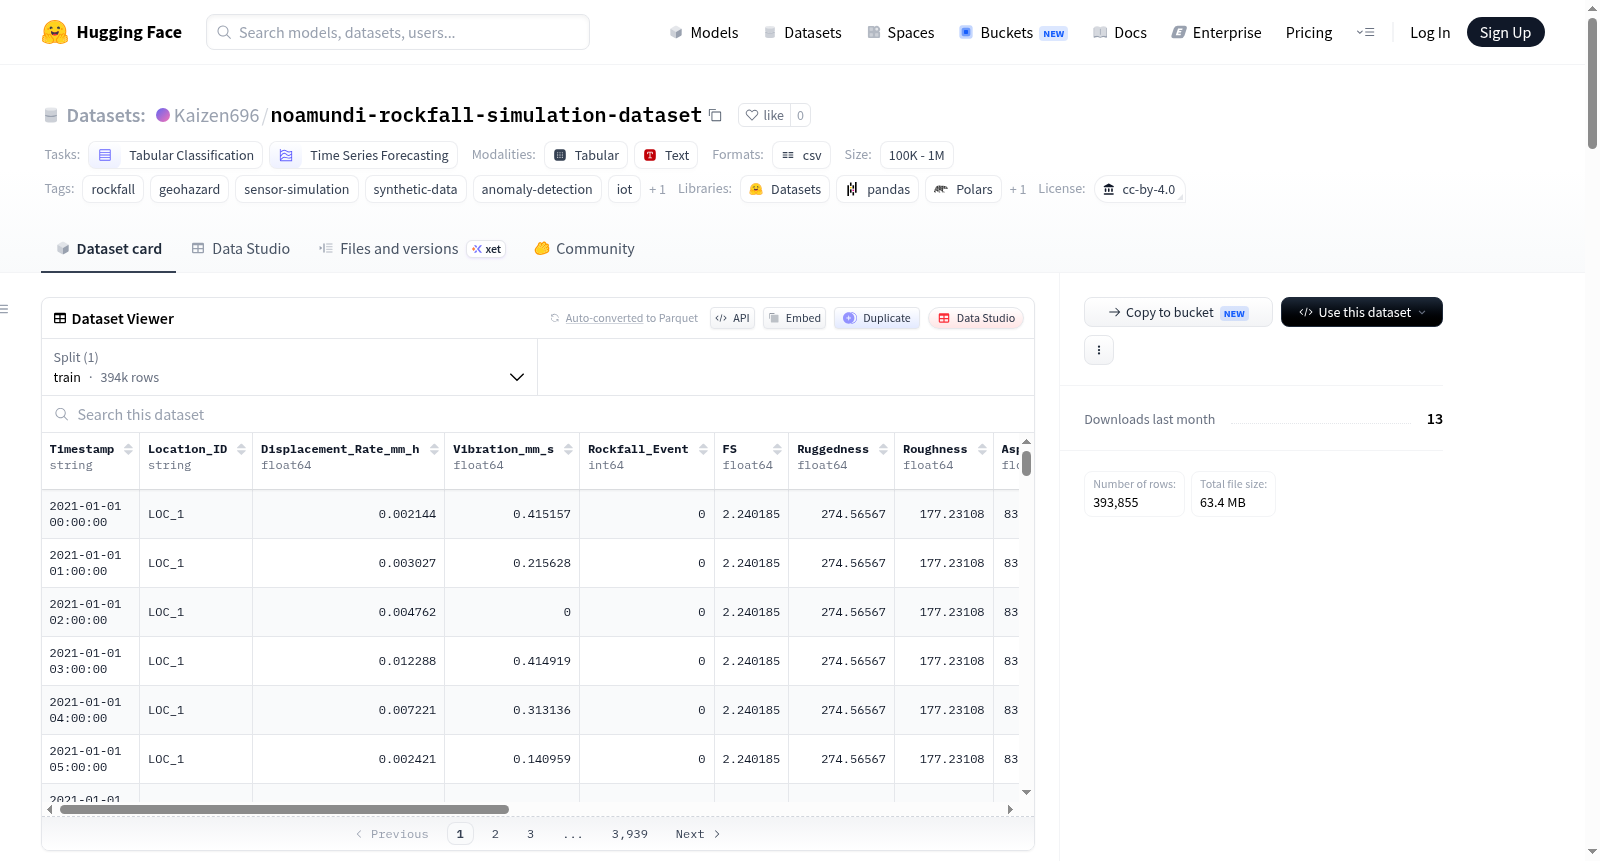Sort the Displacement_Rate_mm_h column
The image size is (1600, 861).
tap(434, 449)
